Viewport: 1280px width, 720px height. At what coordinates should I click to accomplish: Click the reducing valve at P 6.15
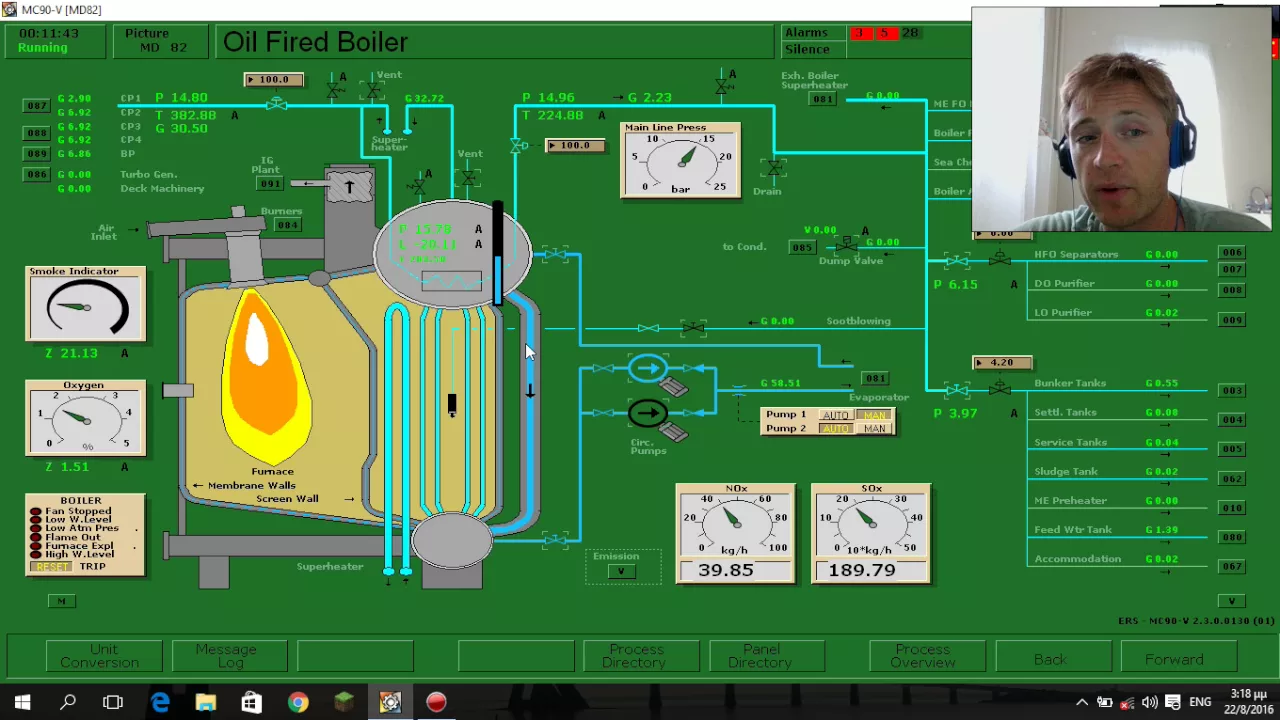click(x=957, y=262)
